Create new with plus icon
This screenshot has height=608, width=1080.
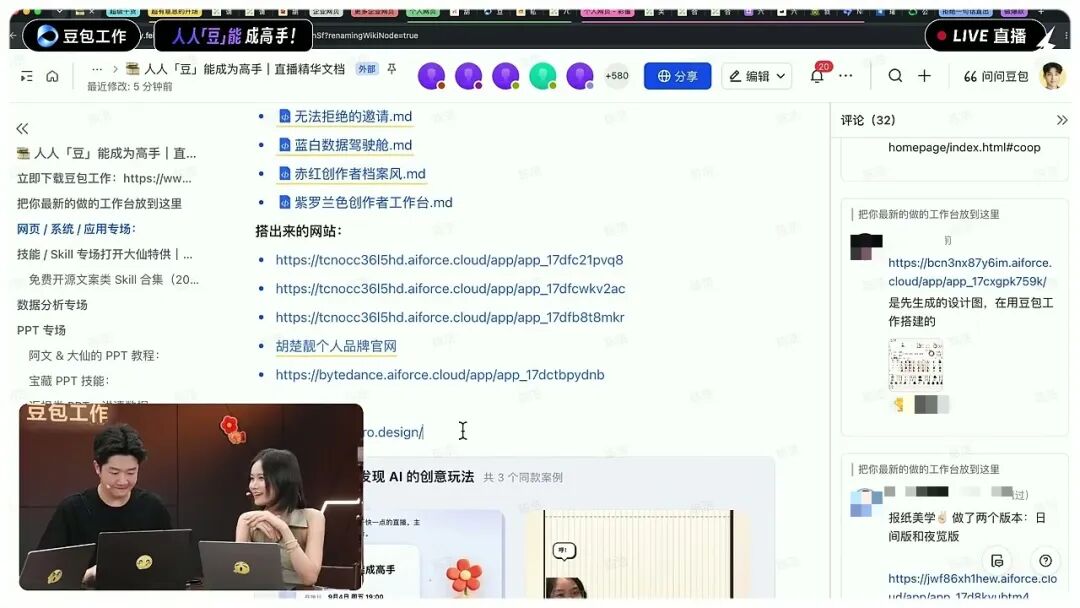pyautogui.click(x=924, y=76)
